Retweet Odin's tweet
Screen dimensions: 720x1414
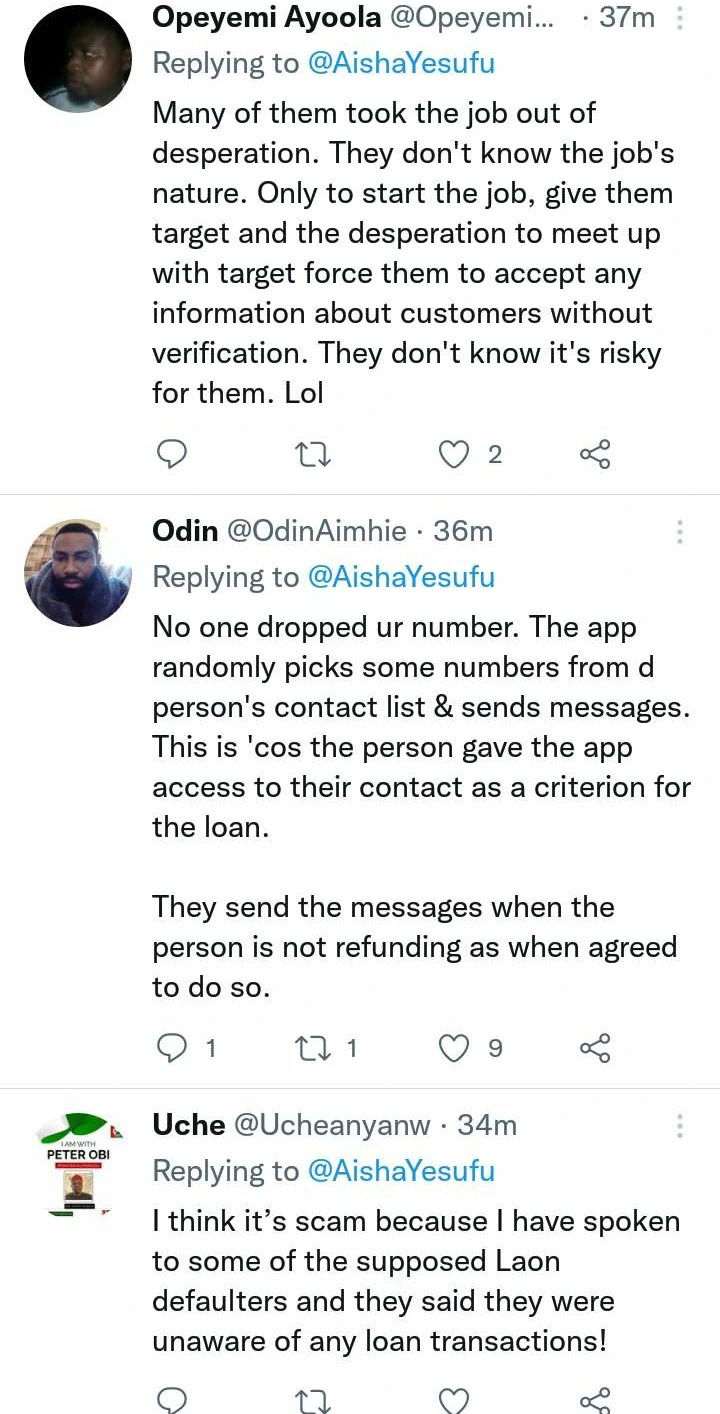315,1048
